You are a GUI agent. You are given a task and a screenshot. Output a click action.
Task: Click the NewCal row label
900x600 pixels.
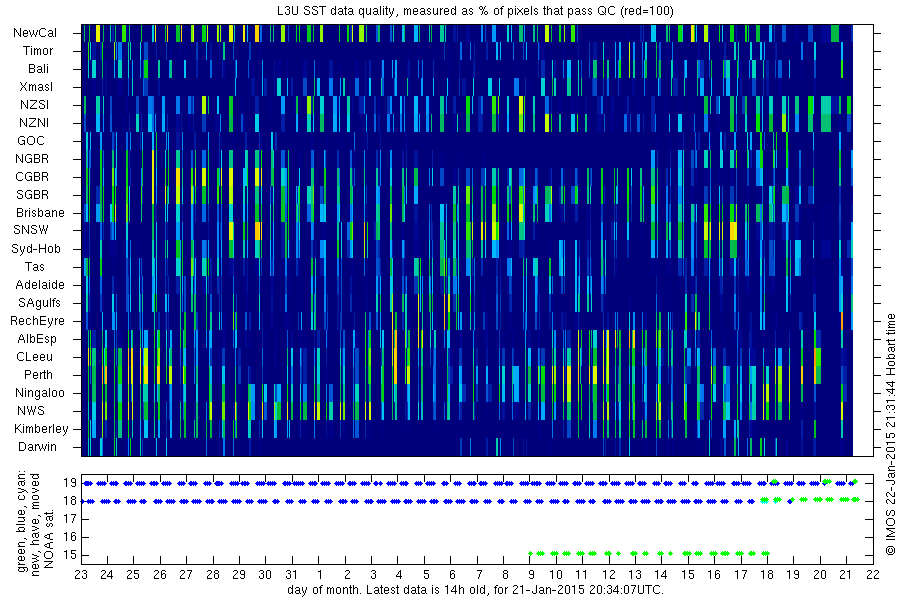35,33
